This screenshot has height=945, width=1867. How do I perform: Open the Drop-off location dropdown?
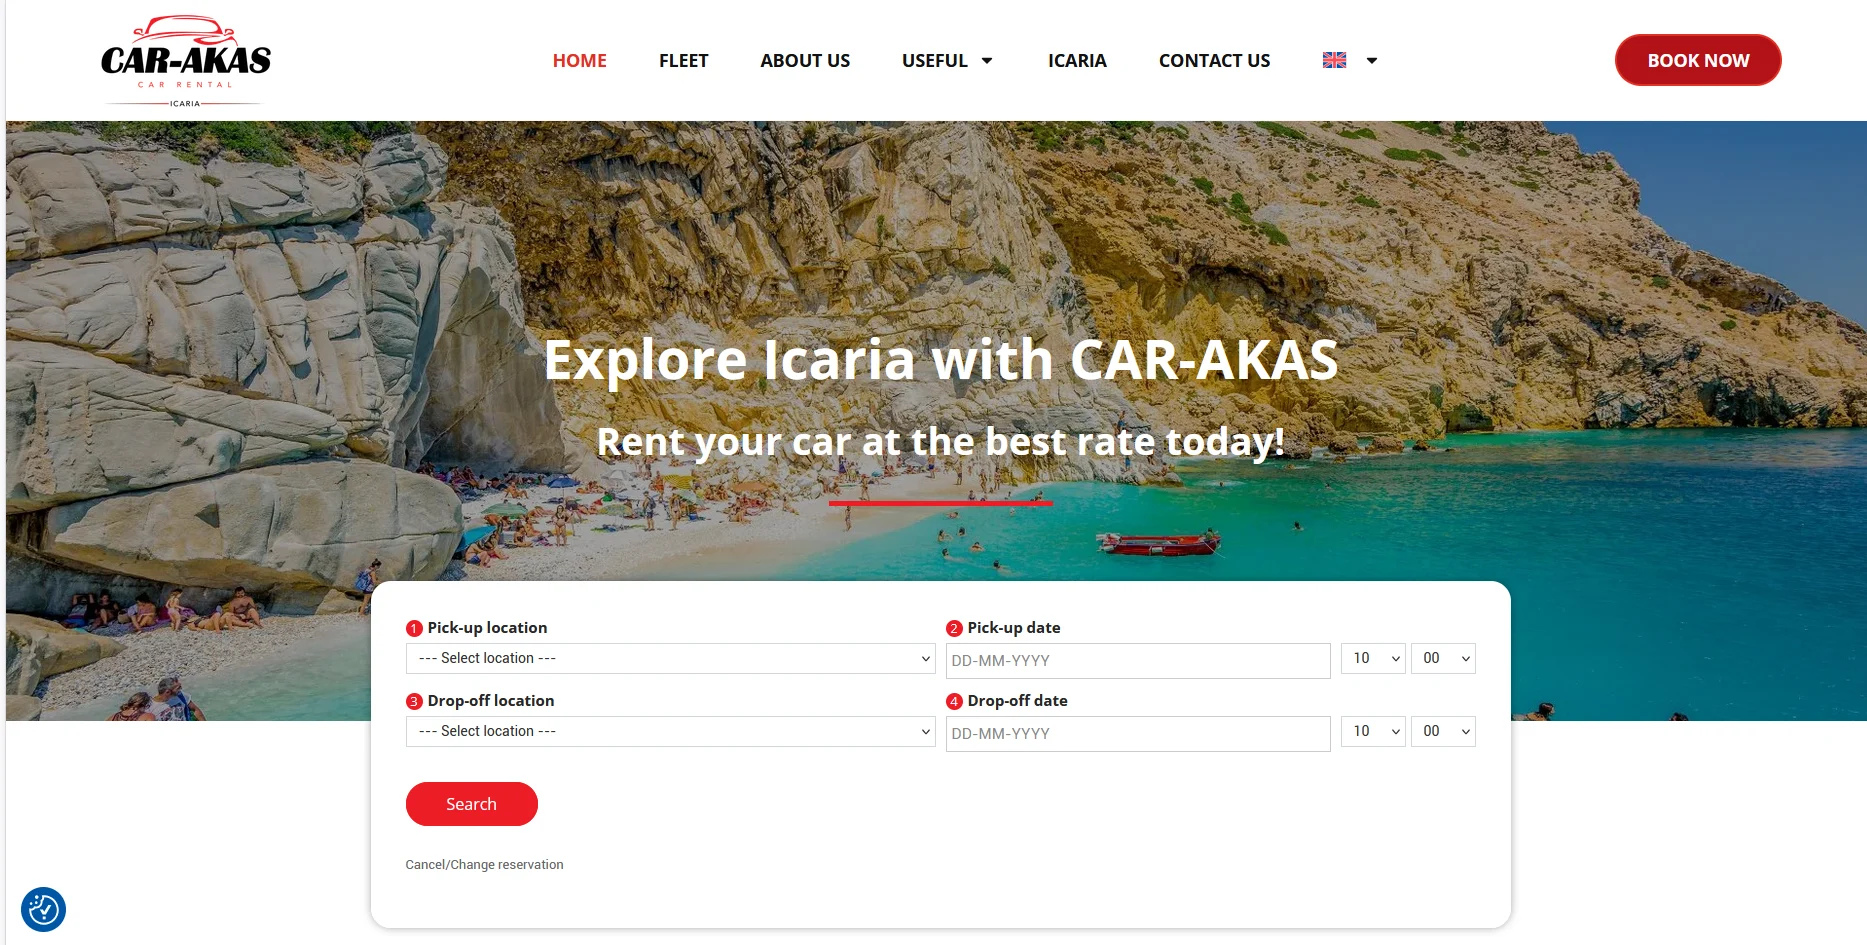[670, 731]
